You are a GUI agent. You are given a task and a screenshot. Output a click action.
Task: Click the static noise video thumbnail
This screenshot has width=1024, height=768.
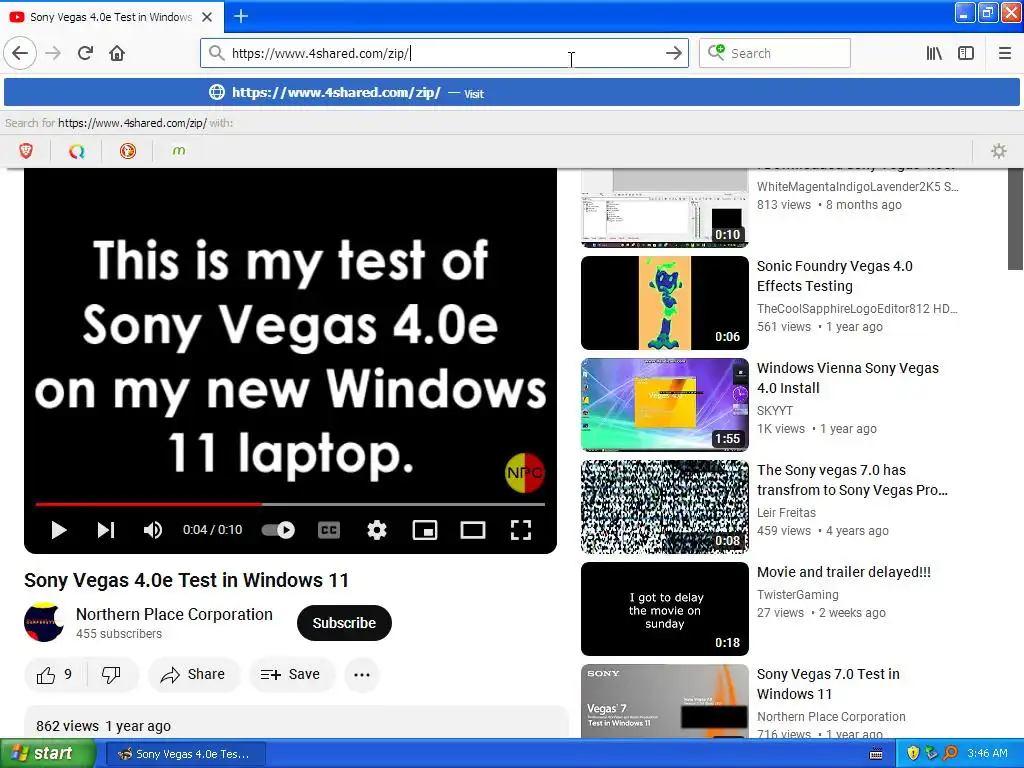coord(665,507)
